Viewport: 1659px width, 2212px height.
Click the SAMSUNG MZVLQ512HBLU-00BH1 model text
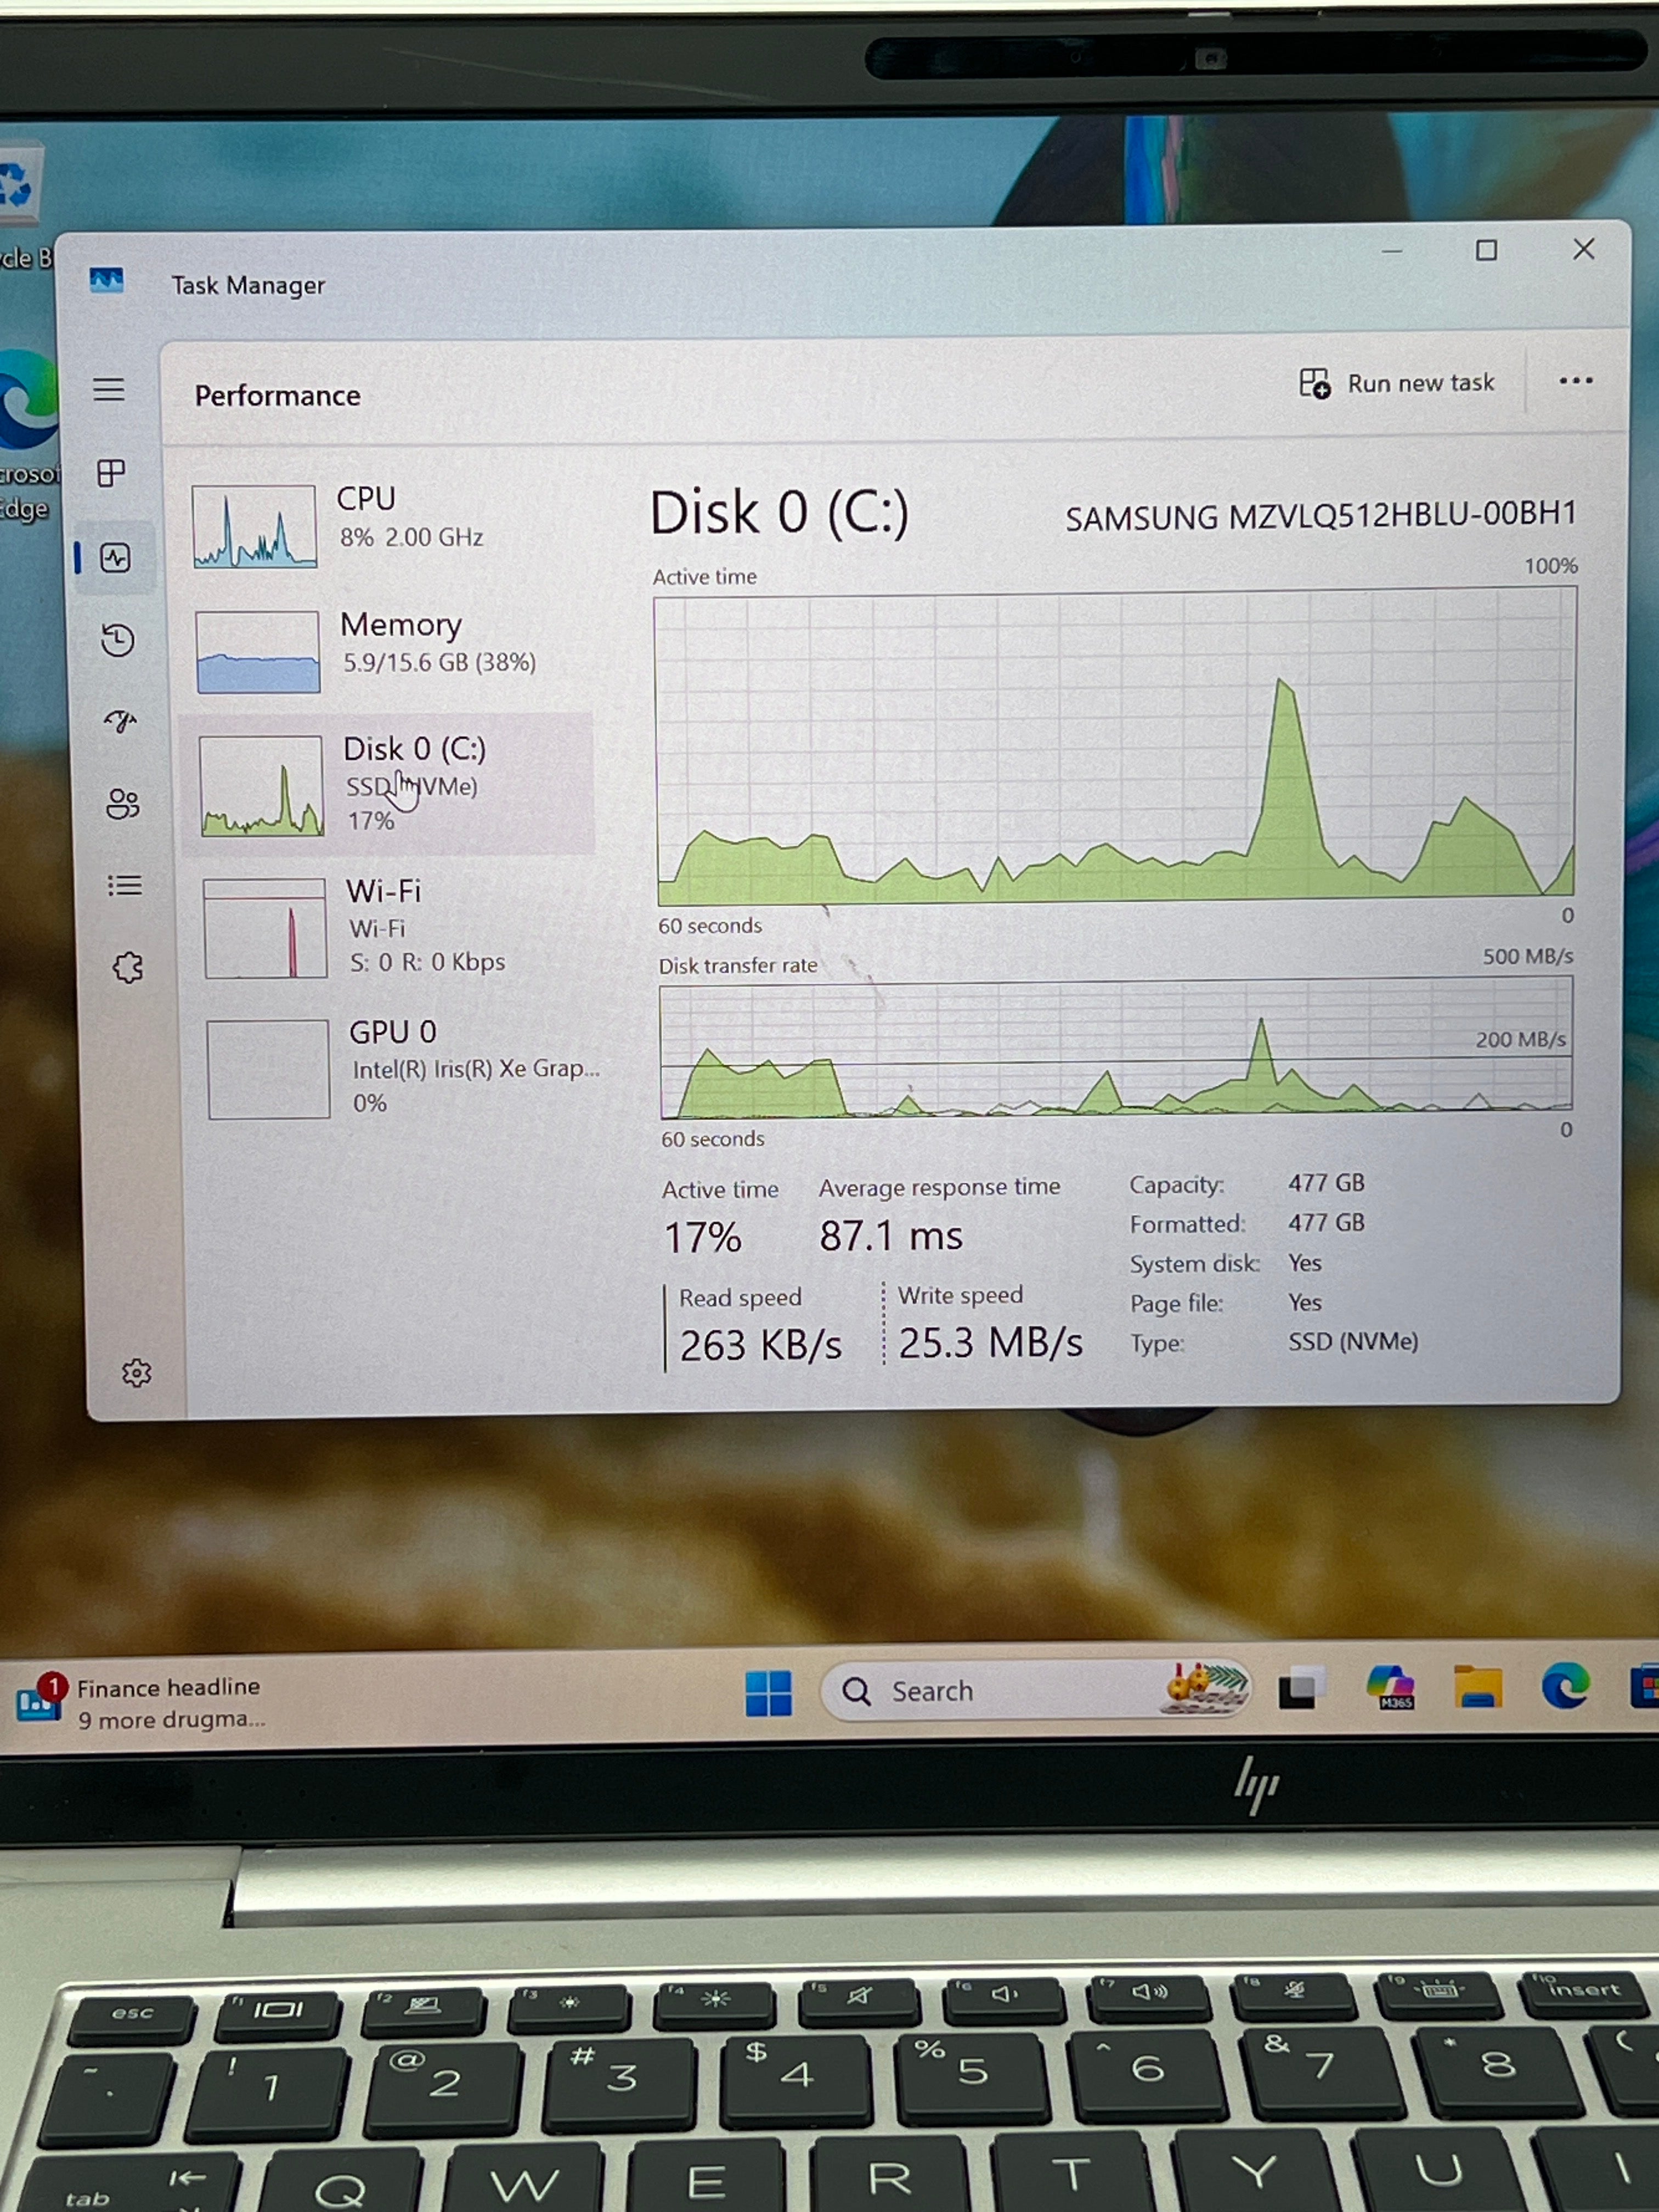click(1320, 515)
